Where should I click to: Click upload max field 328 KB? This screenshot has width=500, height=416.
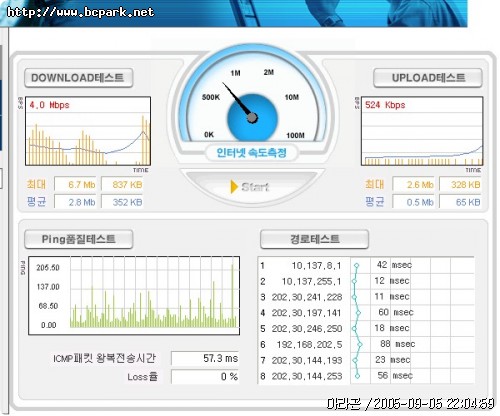(460, 184)
